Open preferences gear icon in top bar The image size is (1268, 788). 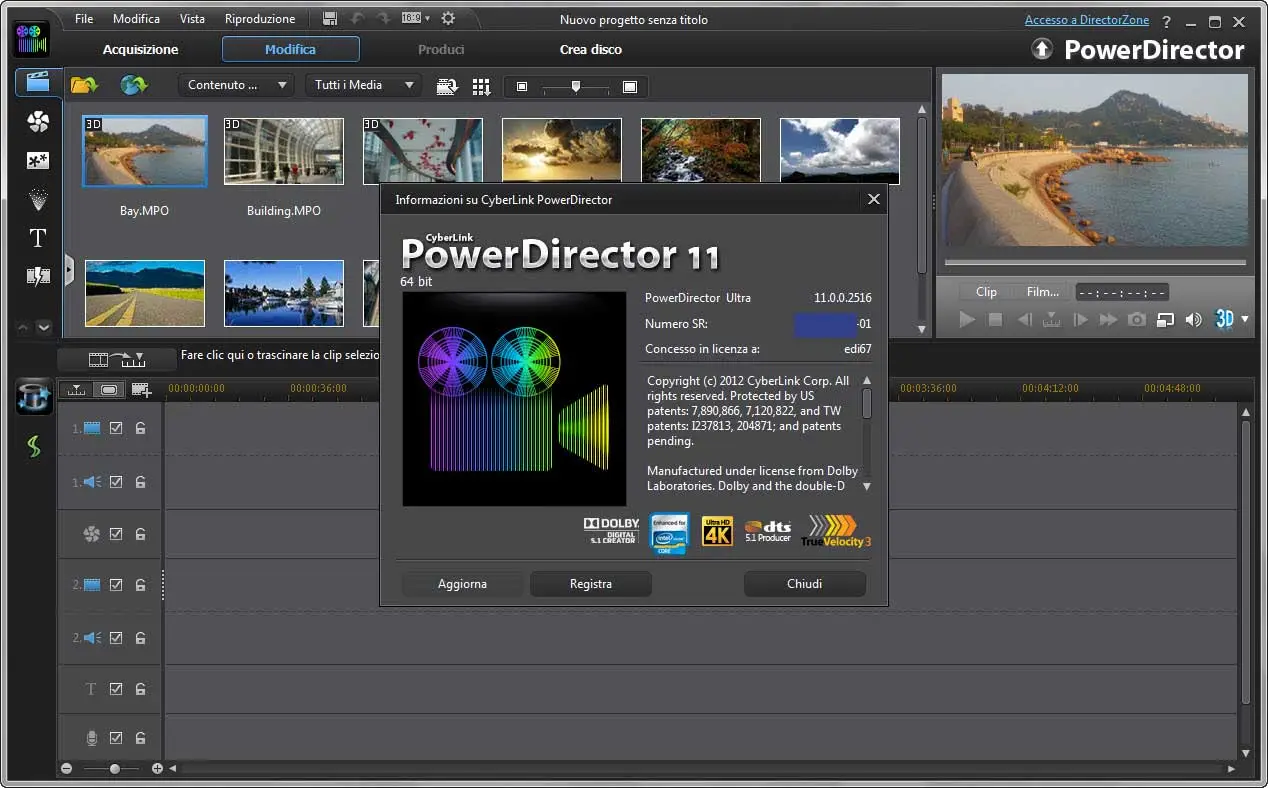coord(448,18)
